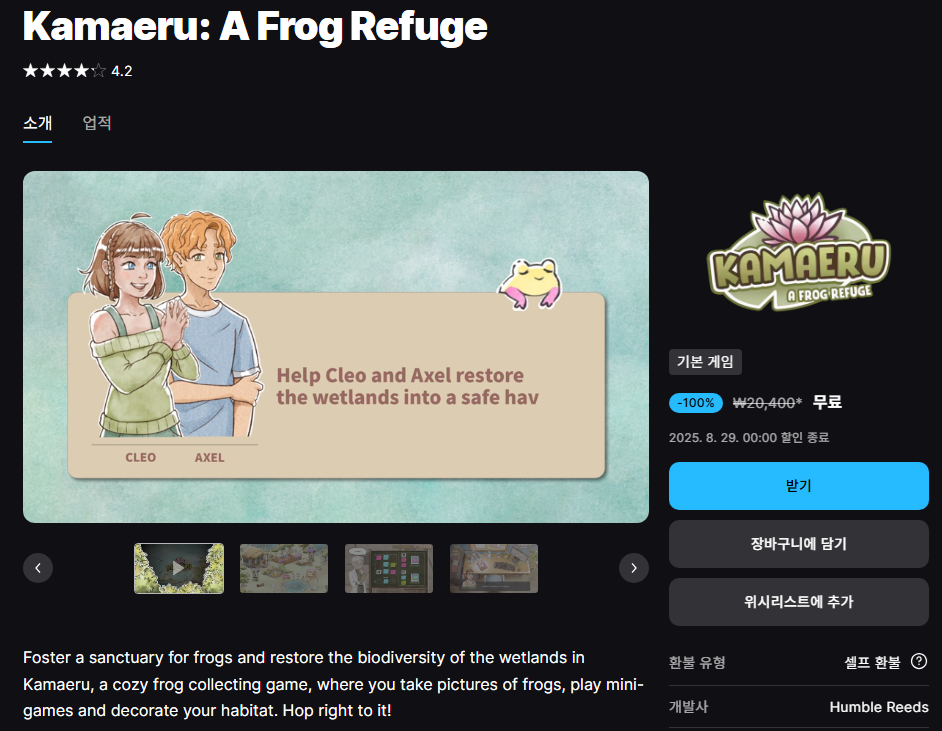Open the self-refund help question icon
Screen dimensions: 942x731
coord(919,661)
